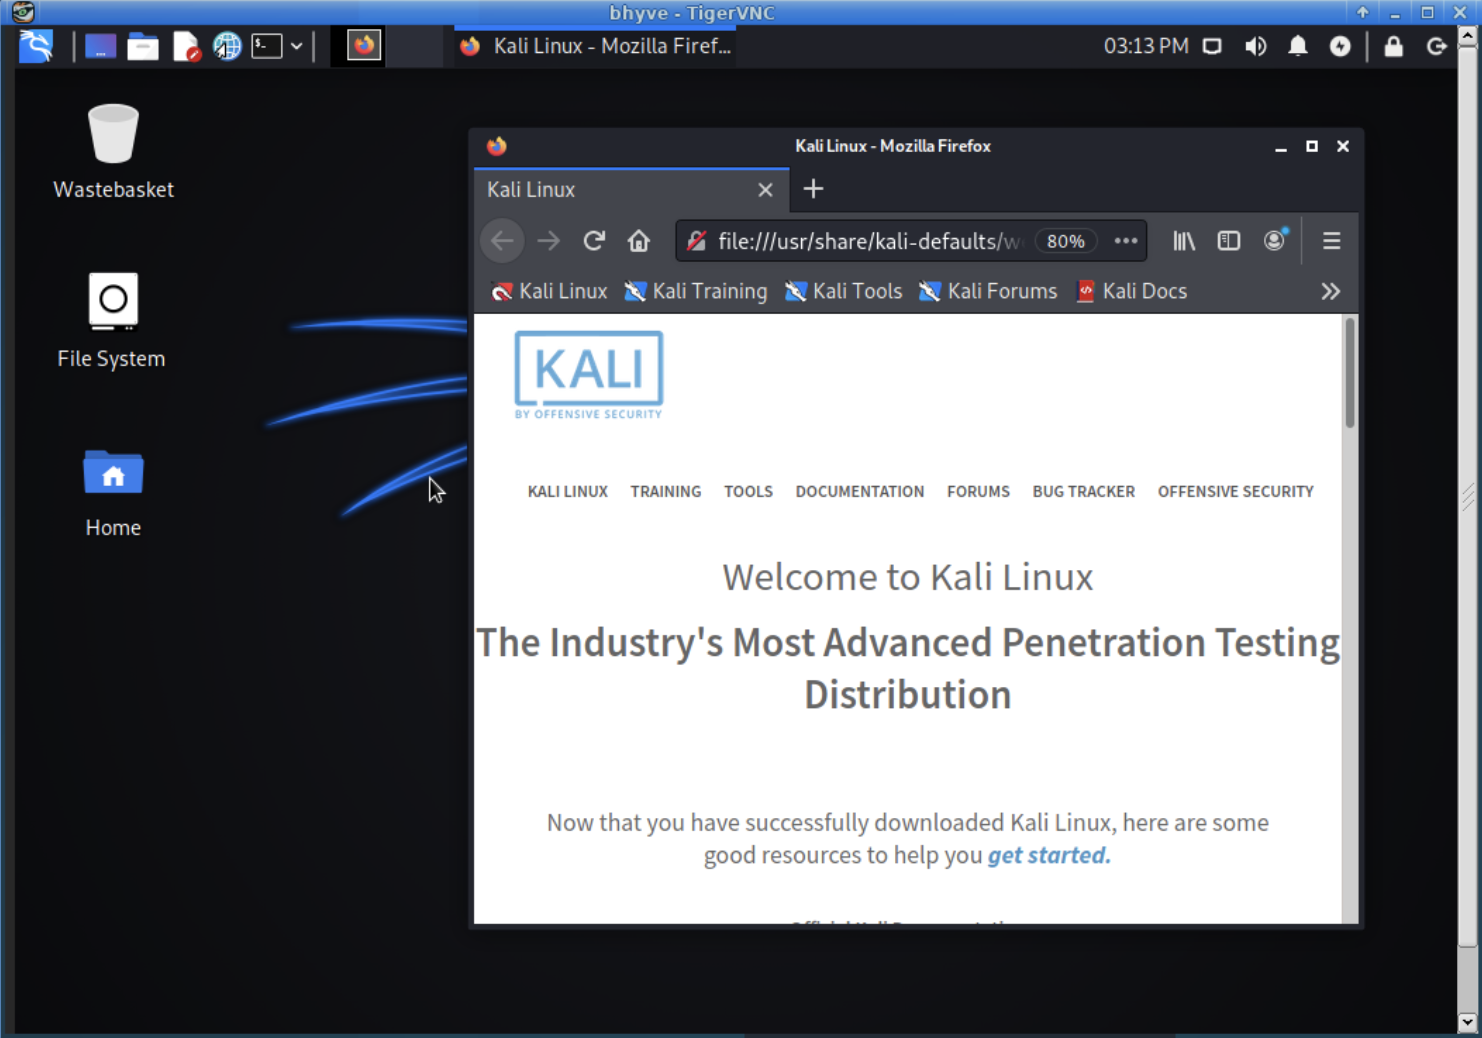The width and height of the screenshot is (1482, 1038).
Task: Click the KALI logo on the page
Action: [589, 375]
